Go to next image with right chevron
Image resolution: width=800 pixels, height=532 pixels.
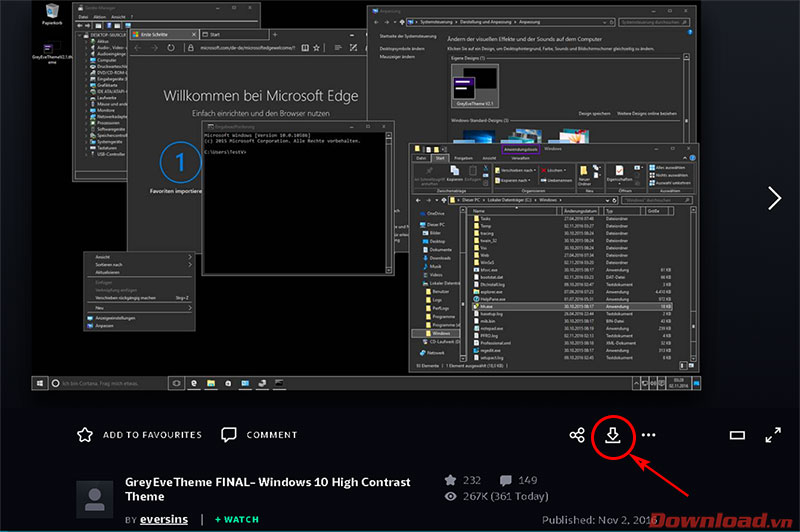click(x=774, y=198)
